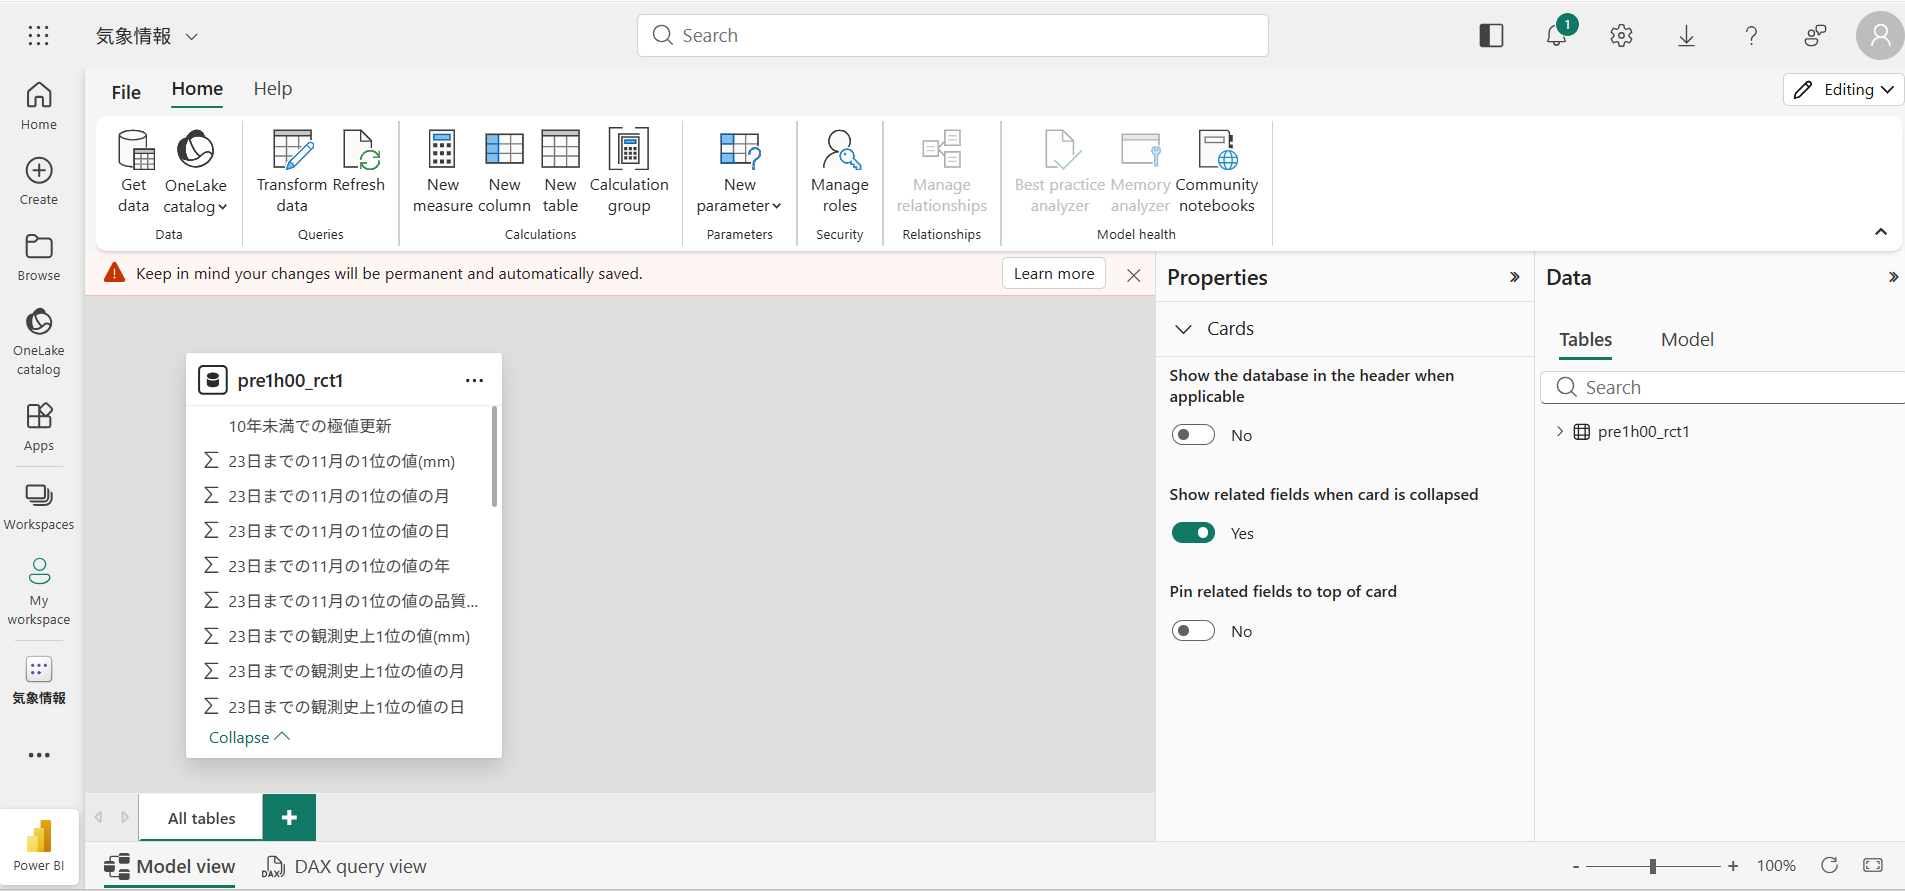
Task: Toggle Pin related fields to top
Action: [1193, 631]
